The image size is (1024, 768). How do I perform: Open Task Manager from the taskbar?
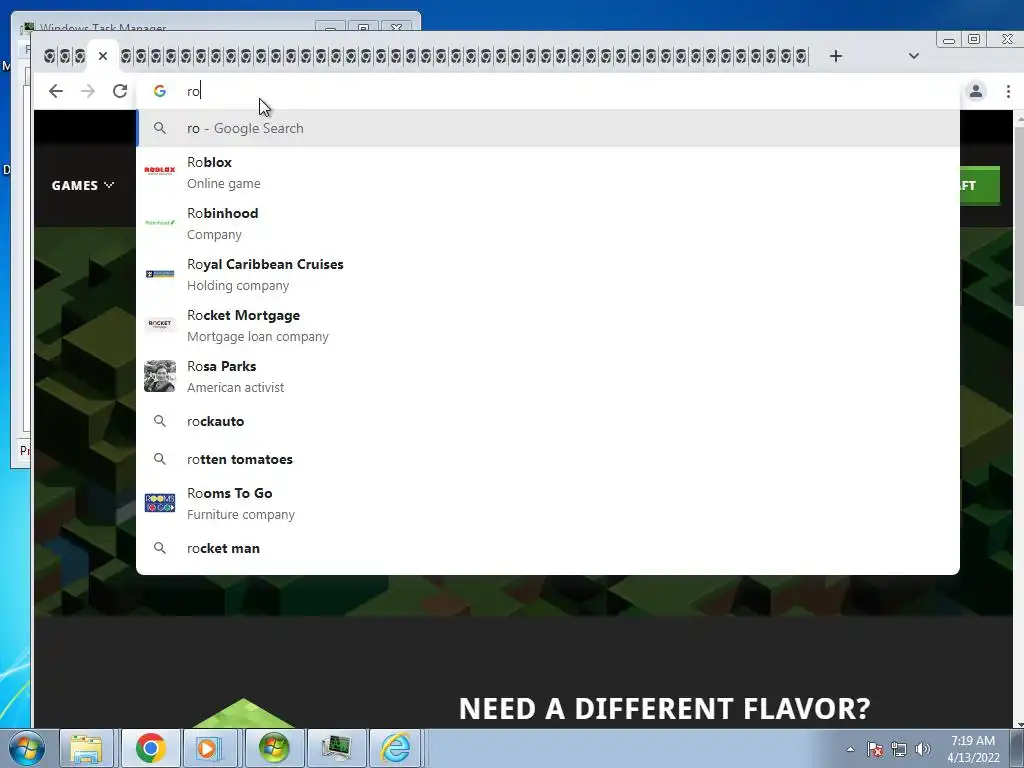click(336, 748)
